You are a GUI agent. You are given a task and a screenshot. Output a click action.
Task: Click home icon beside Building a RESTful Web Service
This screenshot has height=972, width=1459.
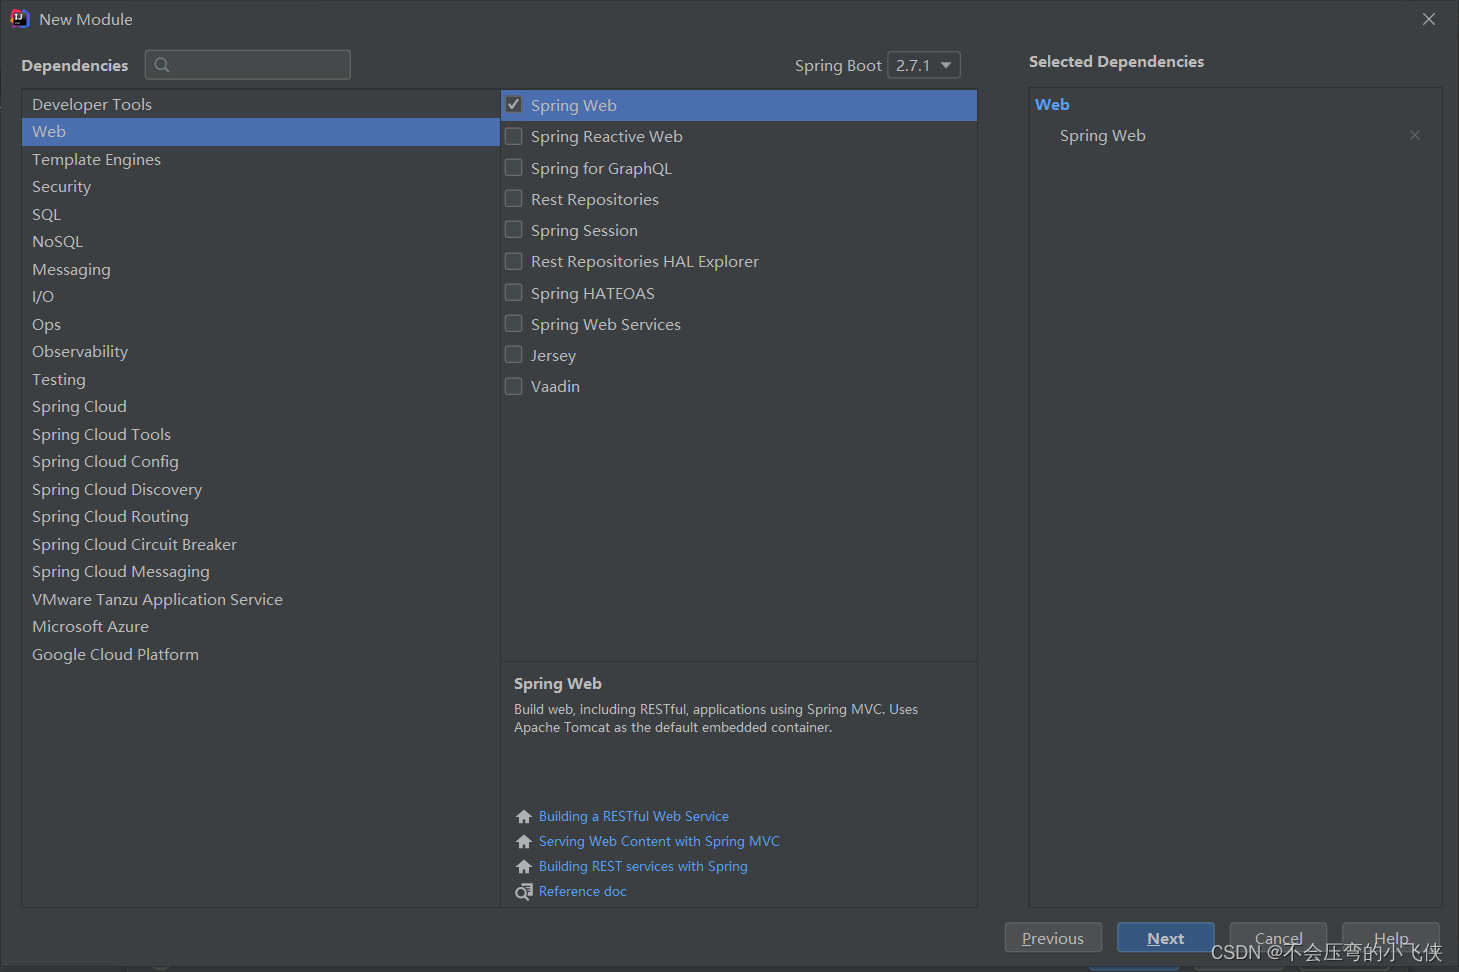[524, 817]
